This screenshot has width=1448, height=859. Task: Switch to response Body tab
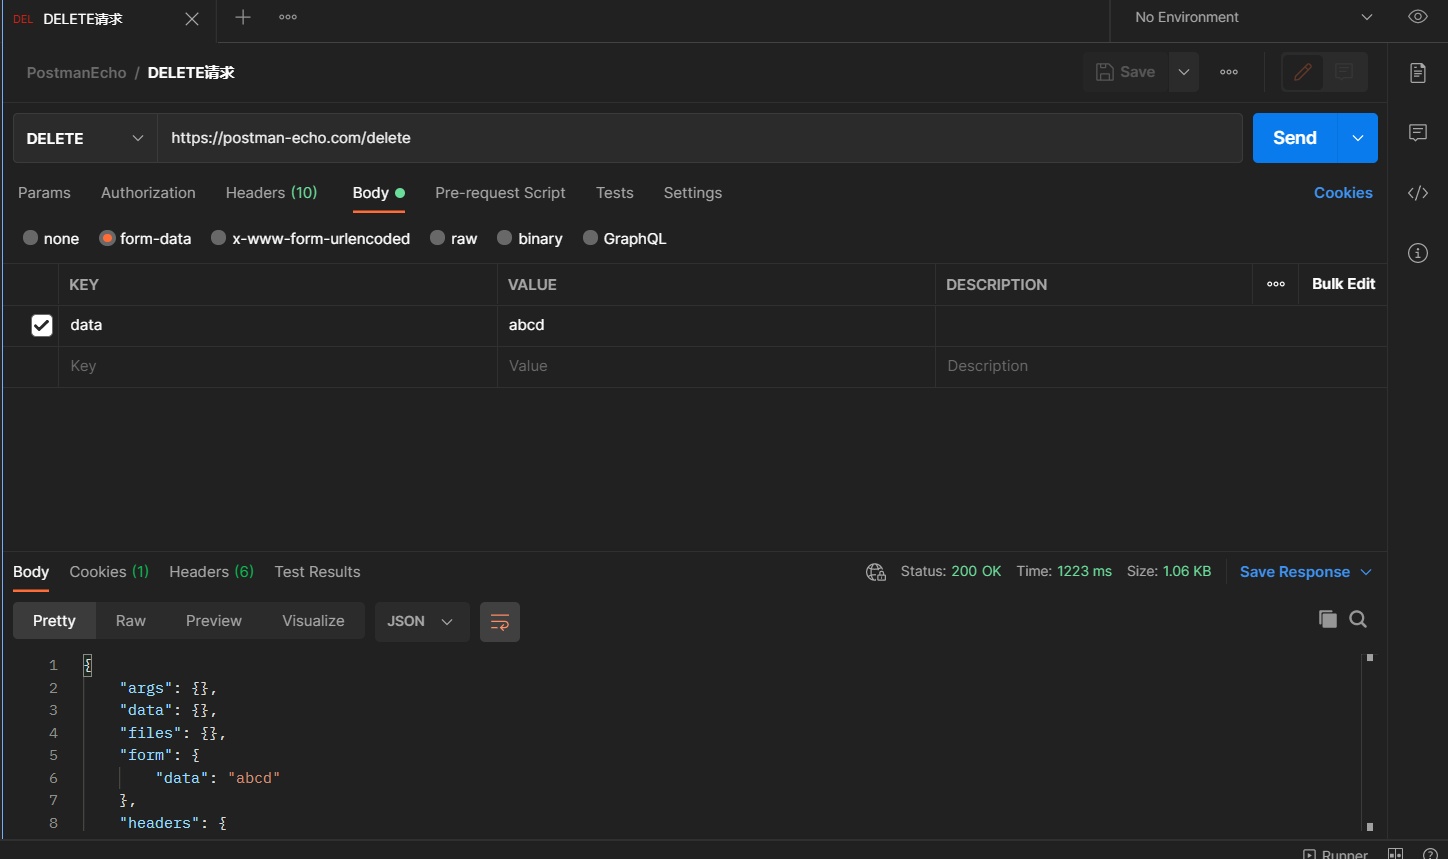coord(31,572)
